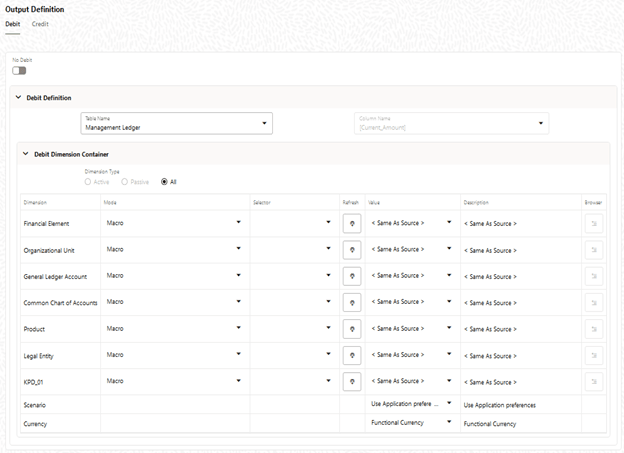Viewport: 624px width, 453px height.
Task: Toggle the No Debit switch
Action: coord(19,70)
